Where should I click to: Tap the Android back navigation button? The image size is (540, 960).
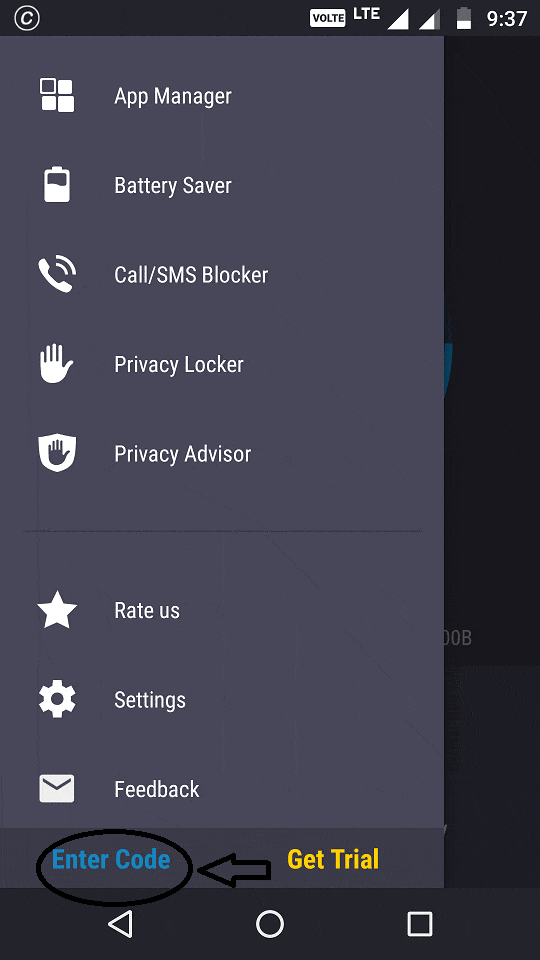[121, 924]
